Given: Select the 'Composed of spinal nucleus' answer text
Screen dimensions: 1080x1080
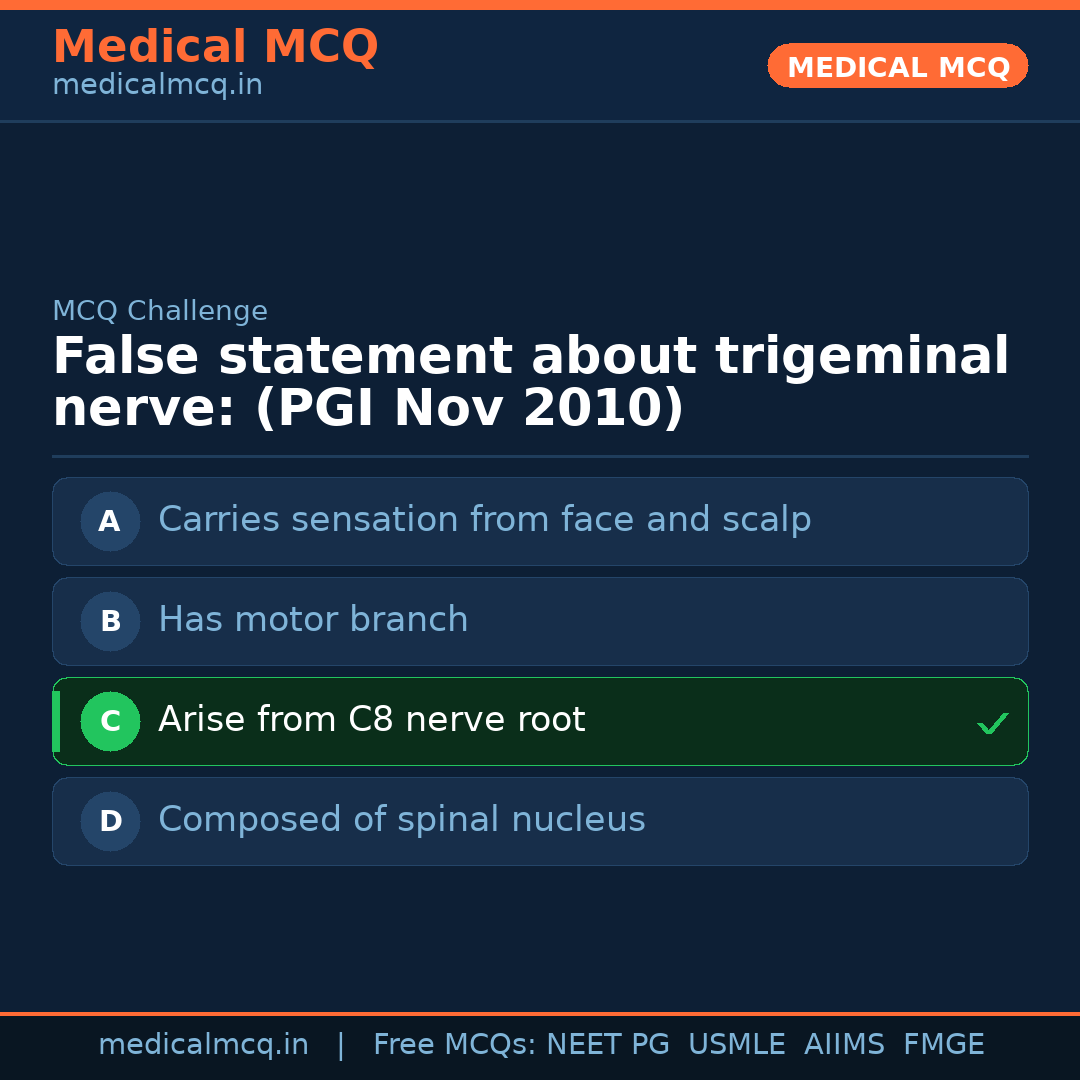Looking at the screenshot, I should 401,820.
